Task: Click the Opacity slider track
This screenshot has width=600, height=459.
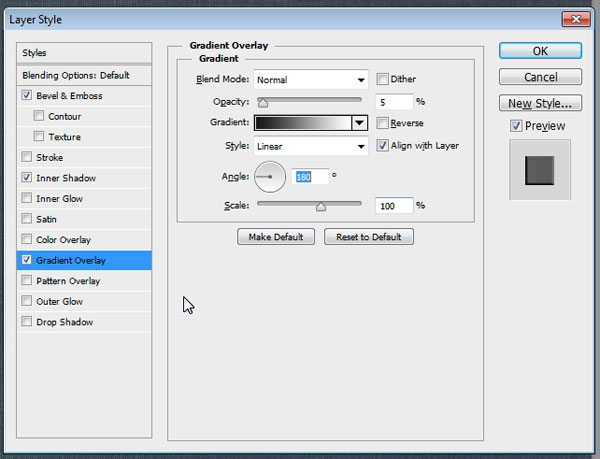Action: pyautogui.click(x=310, y=100)
